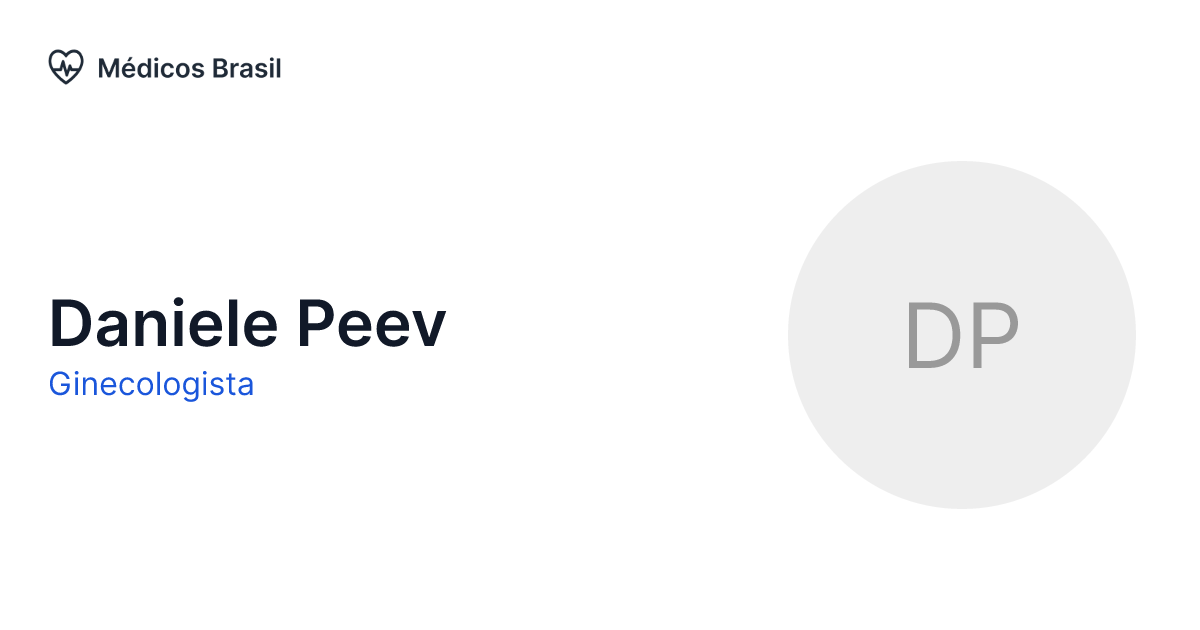Open the Ginecologista specialty link
This screenshot has width=1200, height=630.
click(x=151, y=384)
